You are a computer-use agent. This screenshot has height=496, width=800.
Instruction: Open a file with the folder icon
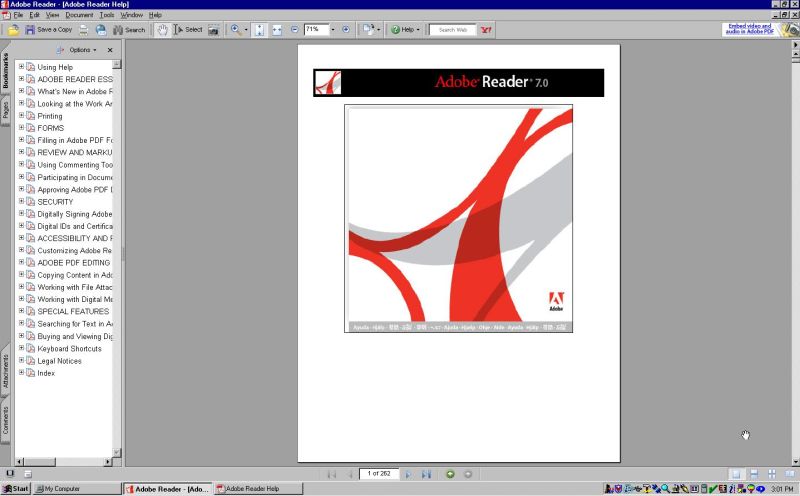[13, 30]
